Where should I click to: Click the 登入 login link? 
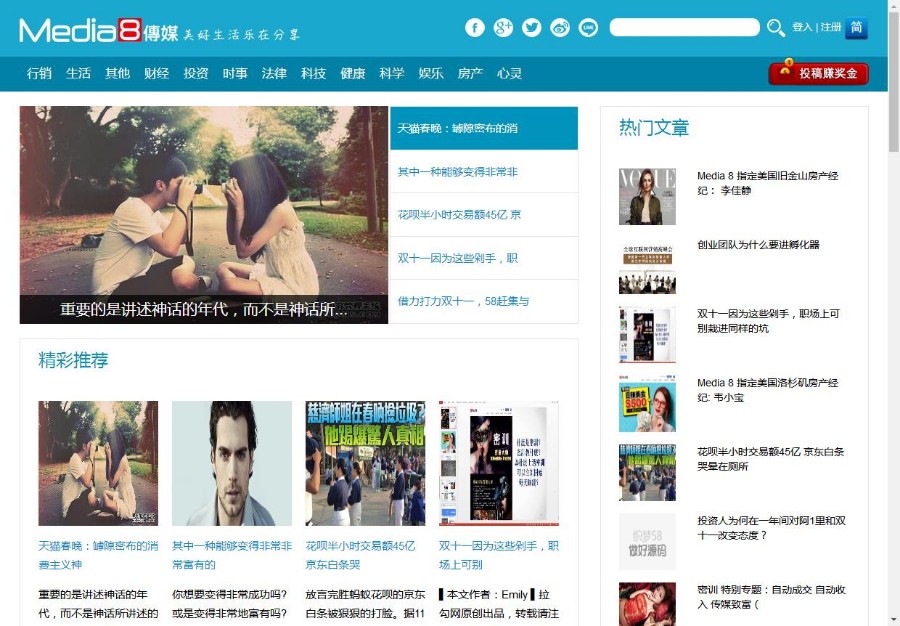coord(802,28)
